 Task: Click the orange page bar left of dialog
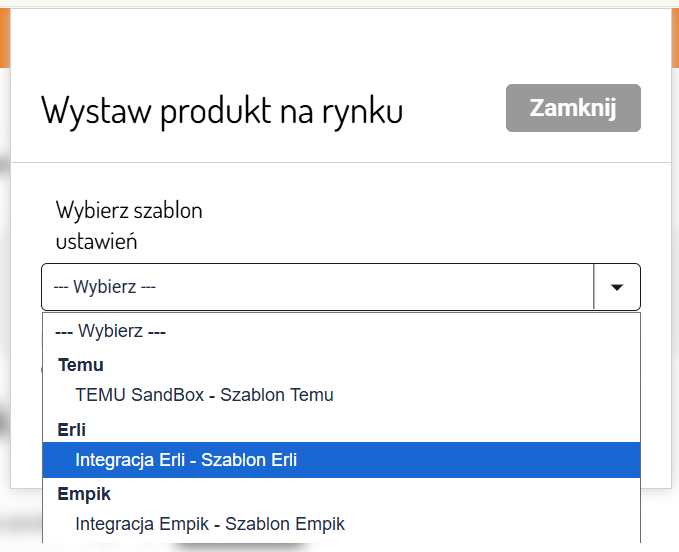(4, 40)
